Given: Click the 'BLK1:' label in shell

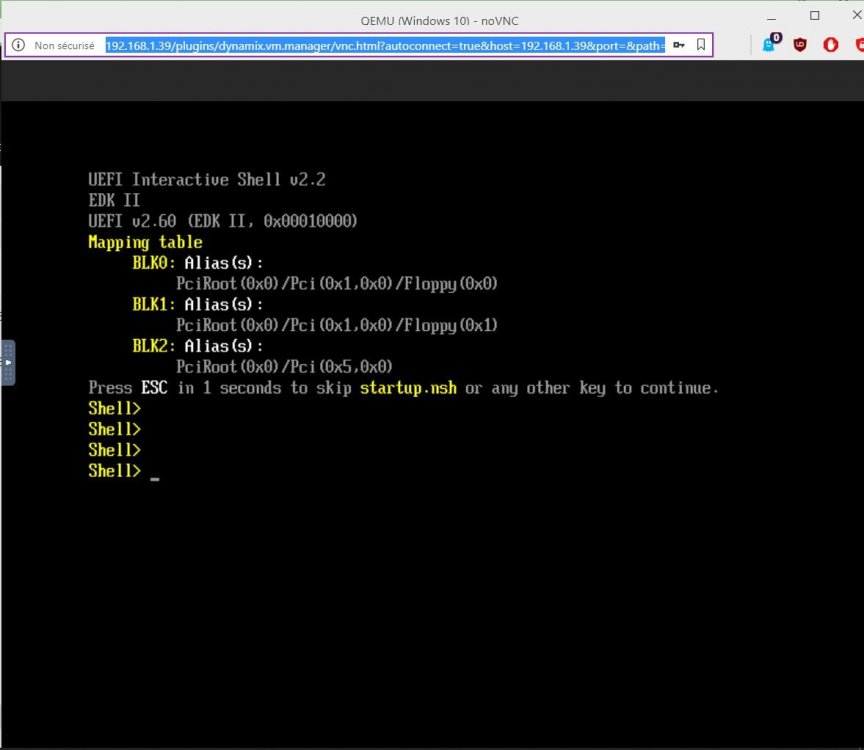Looking at the screenshot, I should coord(154,304).
